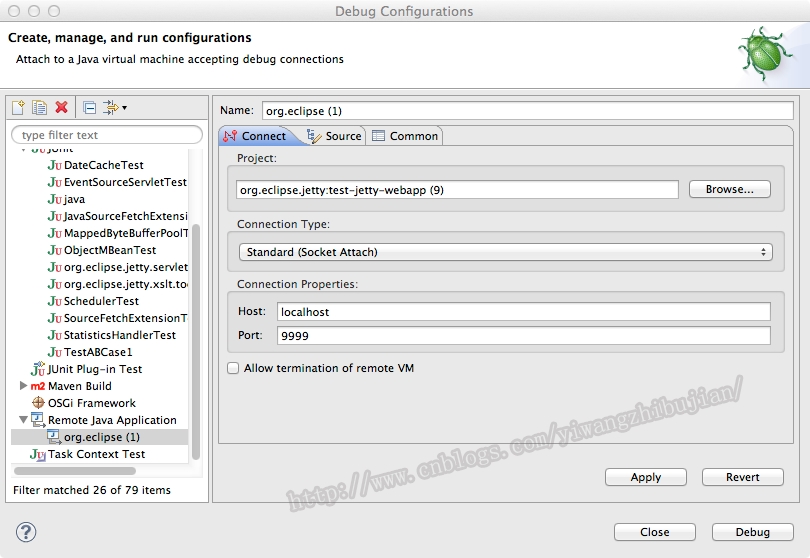Viewport: 810px width, 558px height.
Task: Click the Close button
Action: (655, 532)
